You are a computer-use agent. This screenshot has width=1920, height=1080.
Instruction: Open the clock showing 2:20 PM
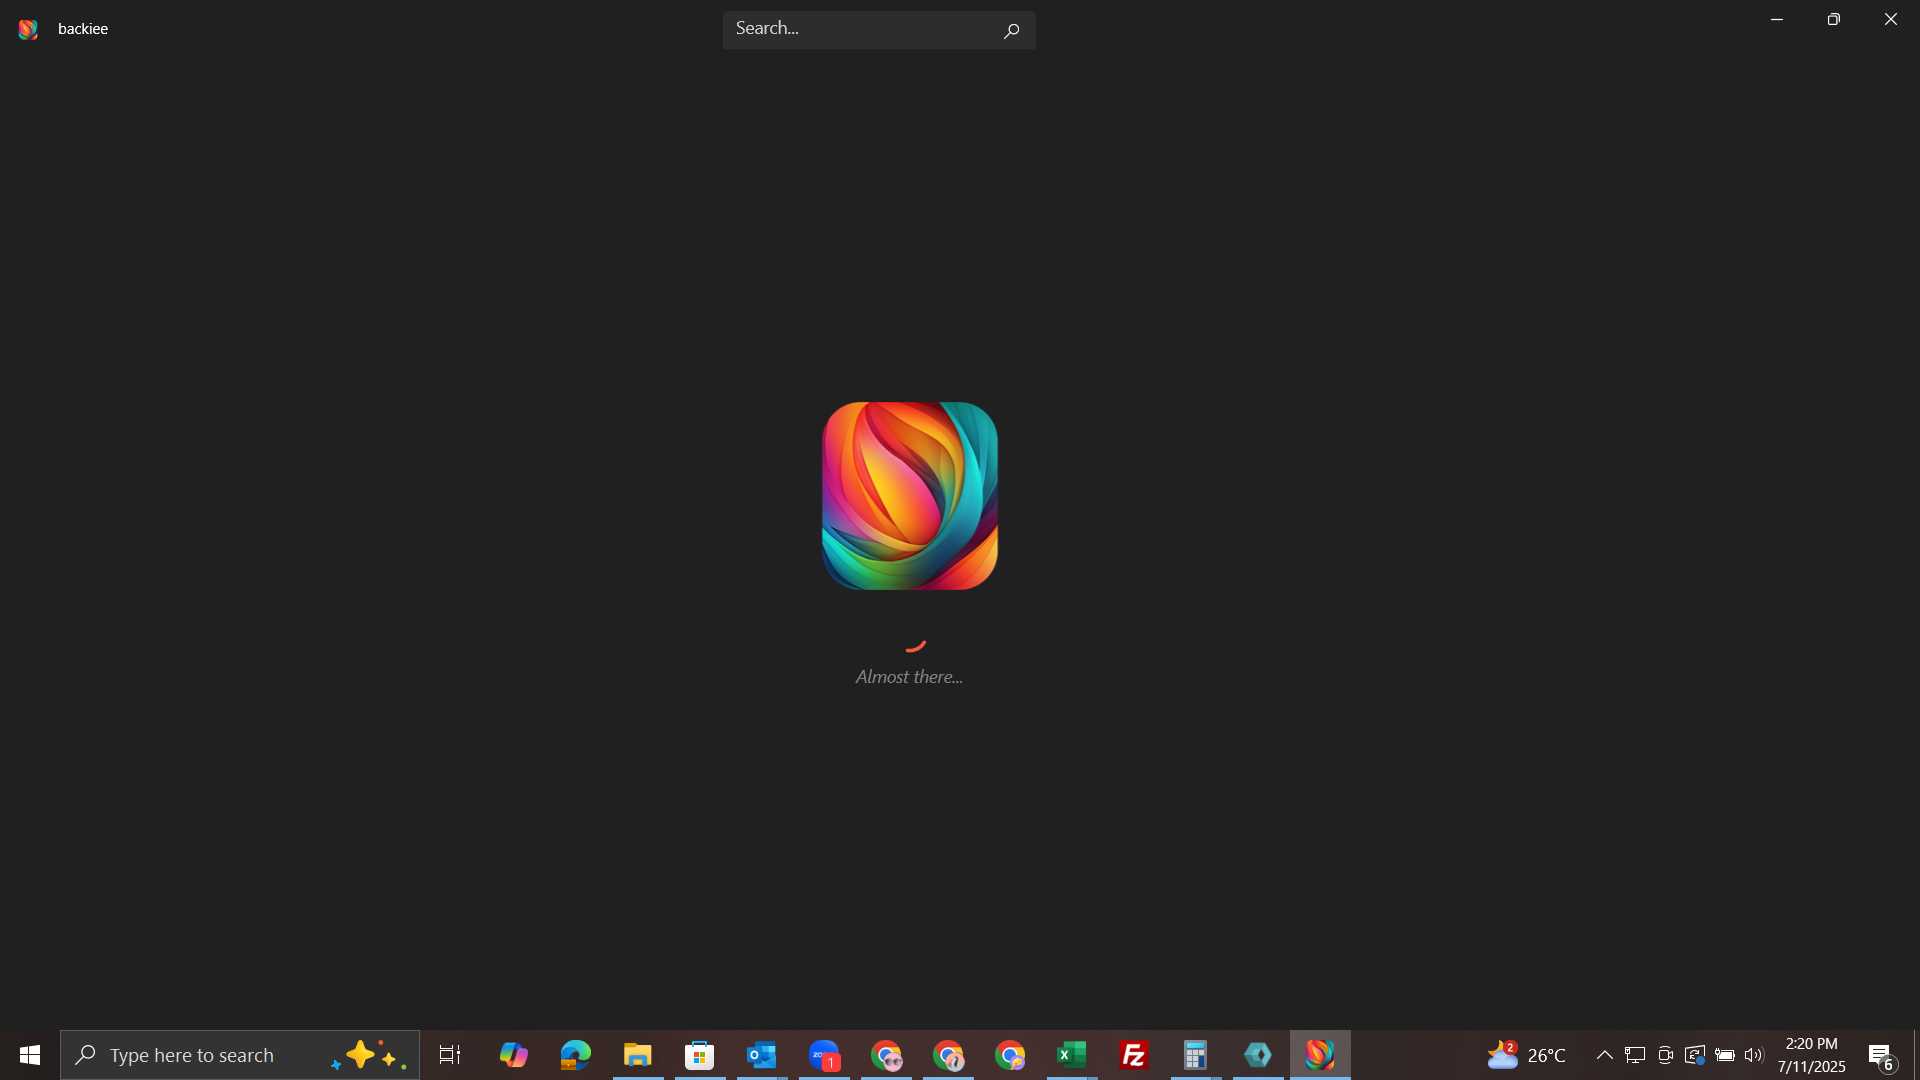(x=1812, y=1055)
